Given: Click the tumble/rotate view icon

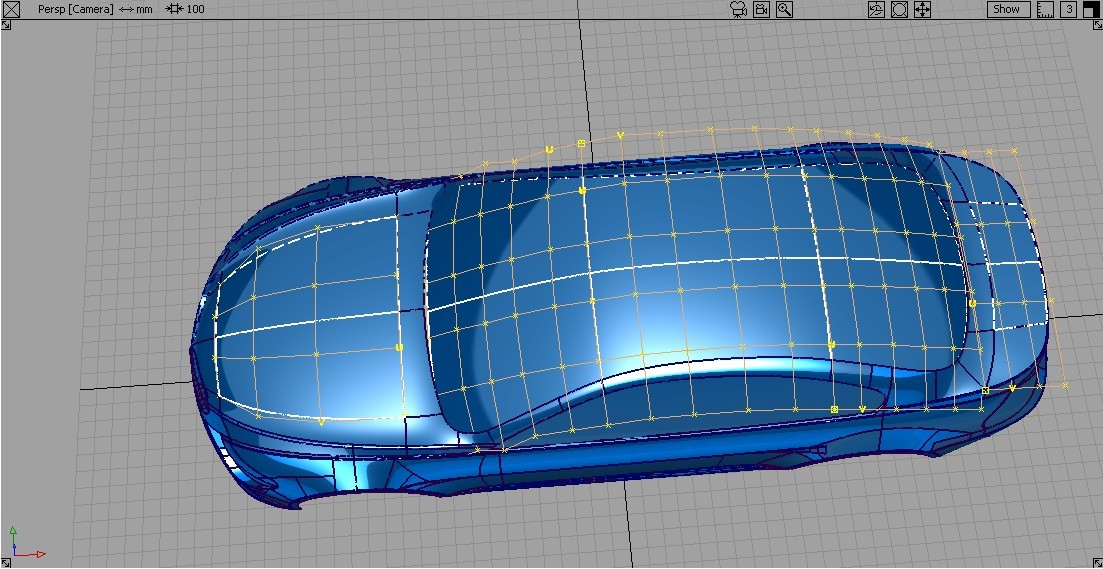Looking at the screenshot, I should pos(876,9).
